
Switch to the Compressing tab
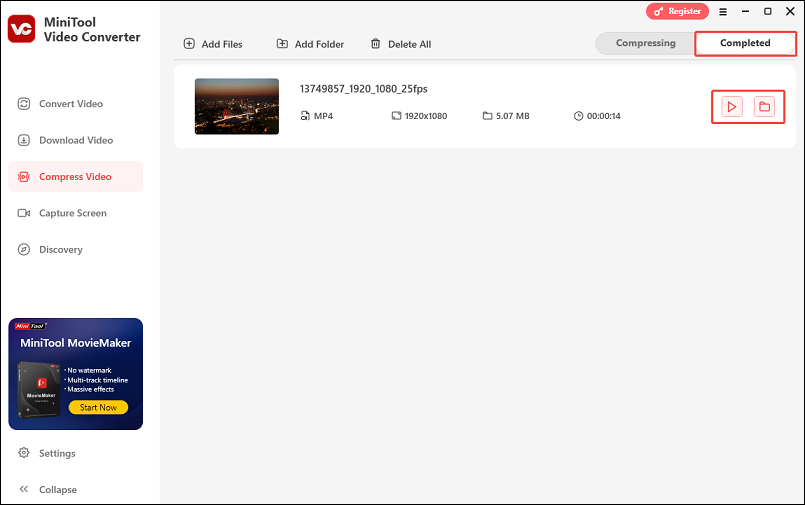click(x=645, y=43)
